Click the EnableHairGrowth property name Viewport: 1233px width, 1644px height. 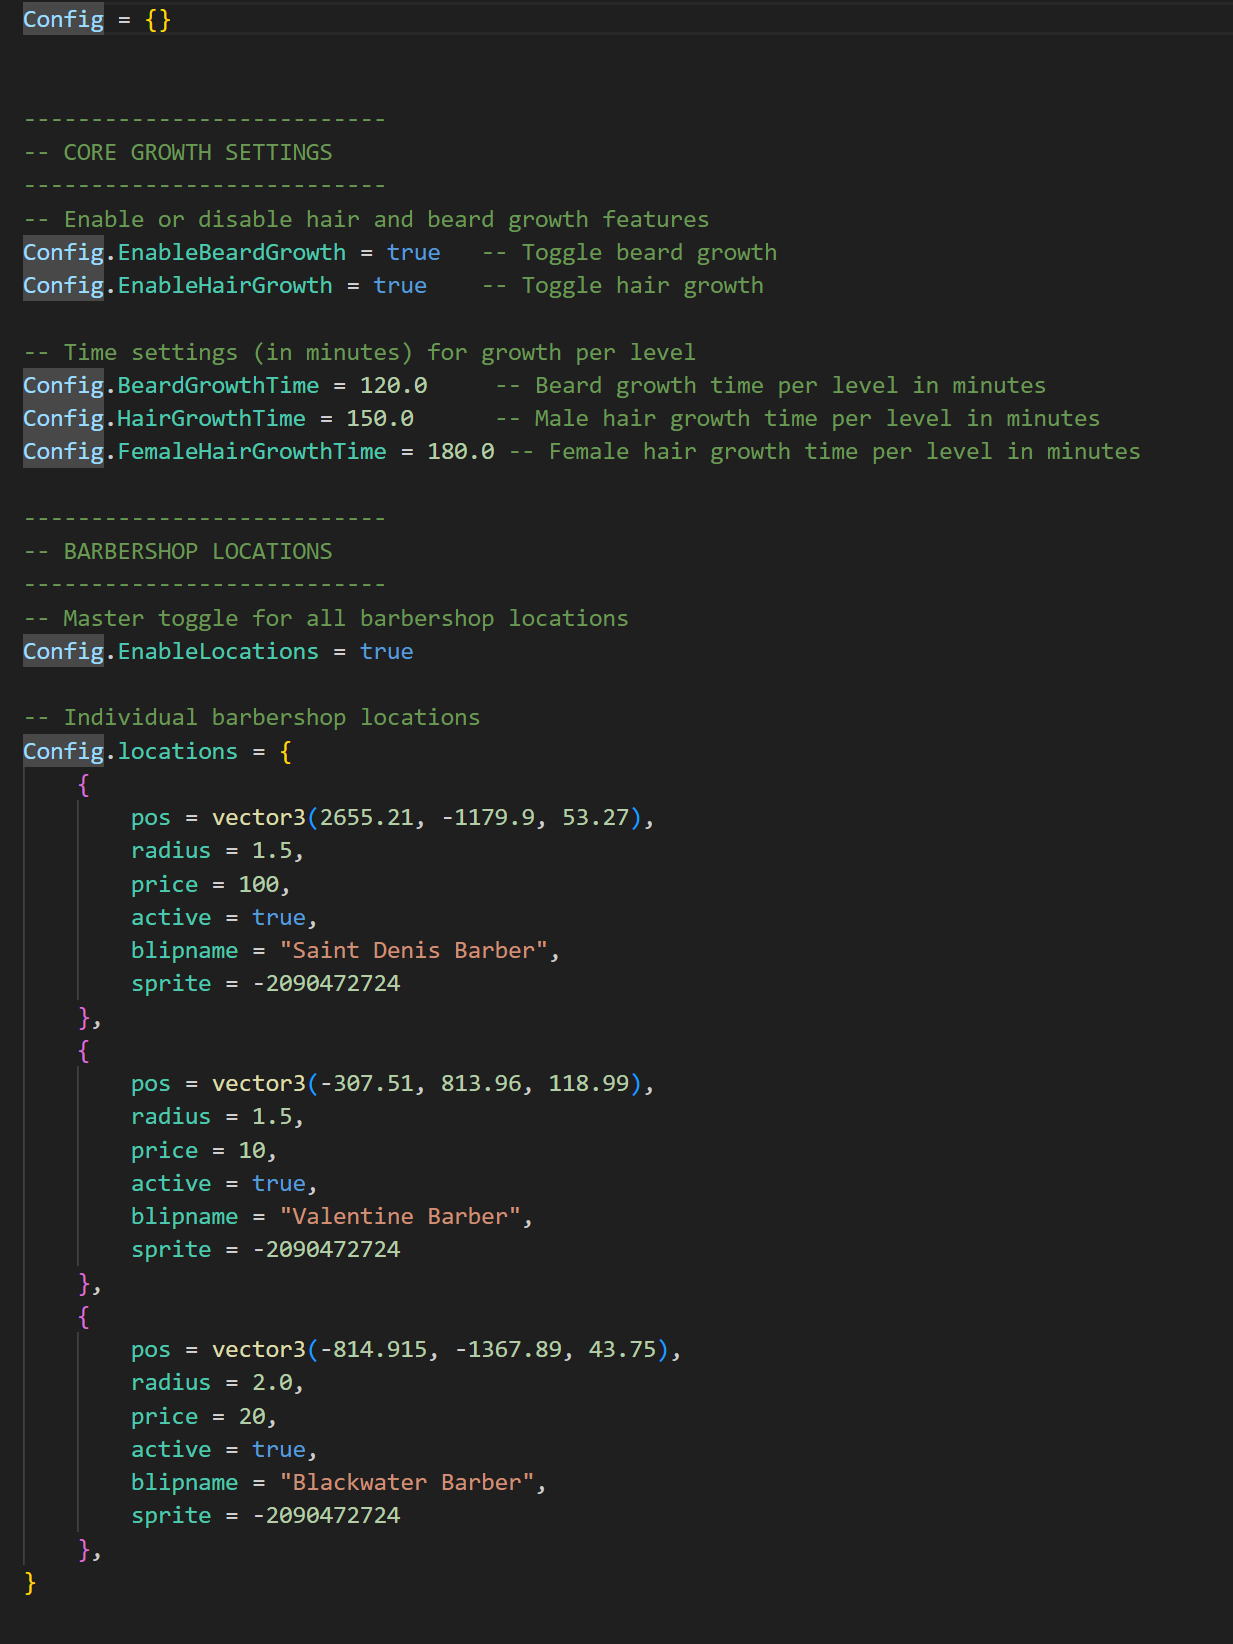(225, 285)
